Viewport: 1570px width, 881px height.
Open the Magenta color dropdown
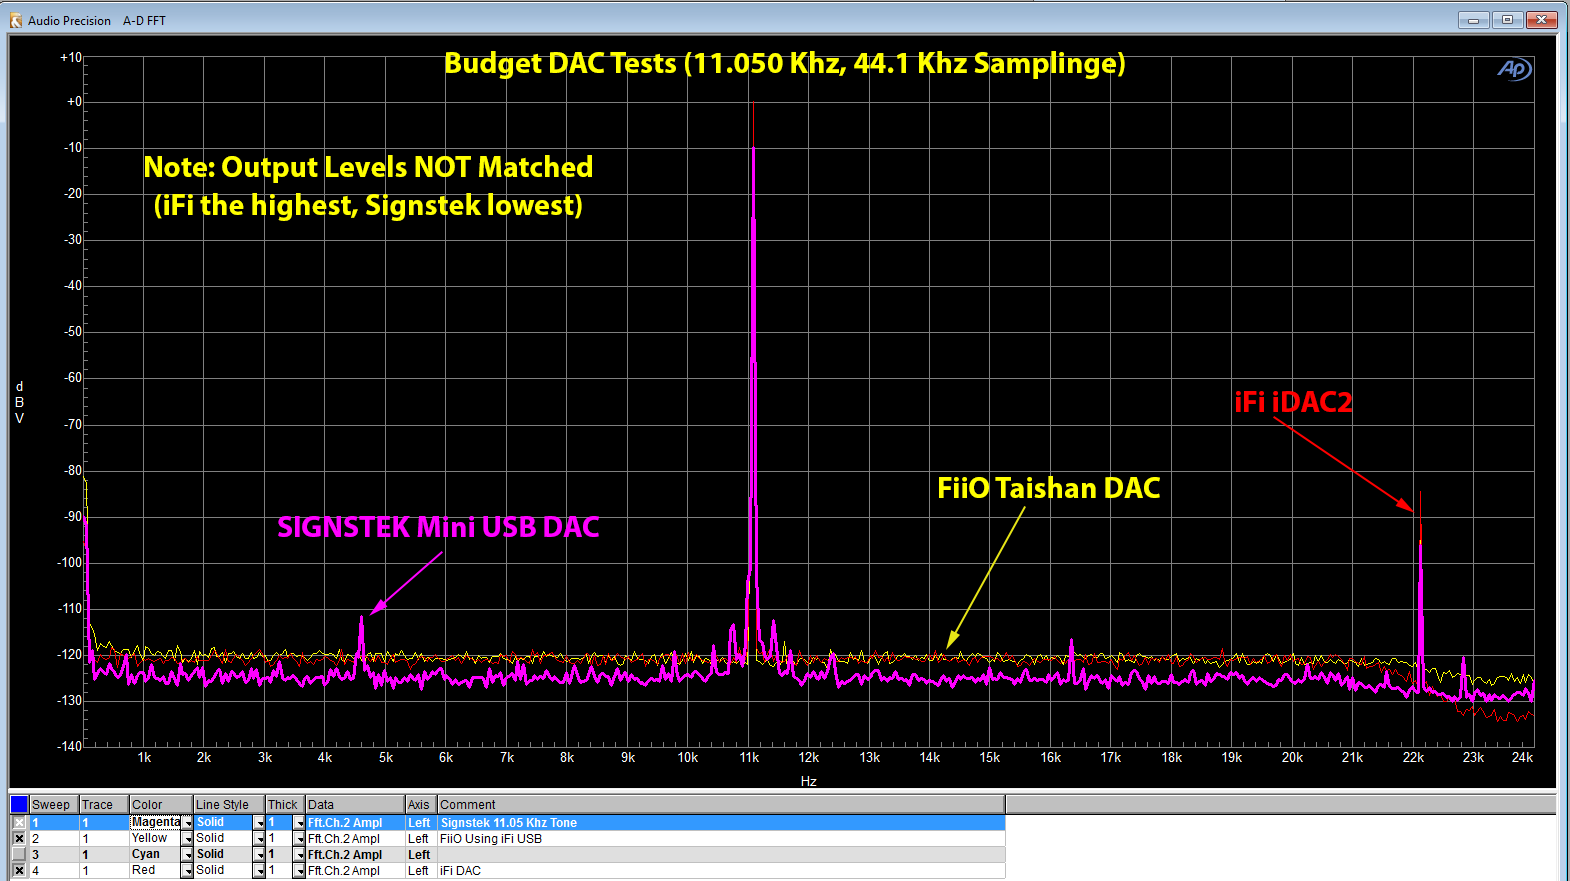point(187,823)
